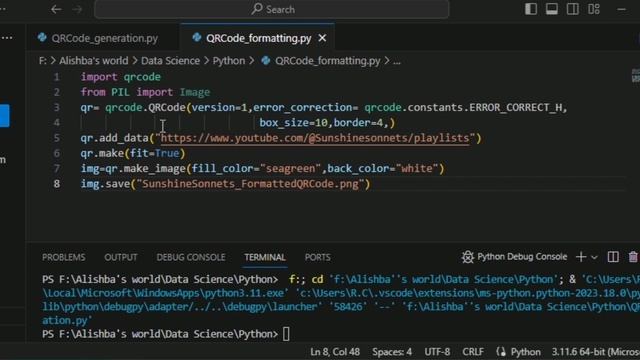The width and height of the screenshot is (640, 360).
Task: Create a new terminal with plus icon
Action: coord(580,257)
